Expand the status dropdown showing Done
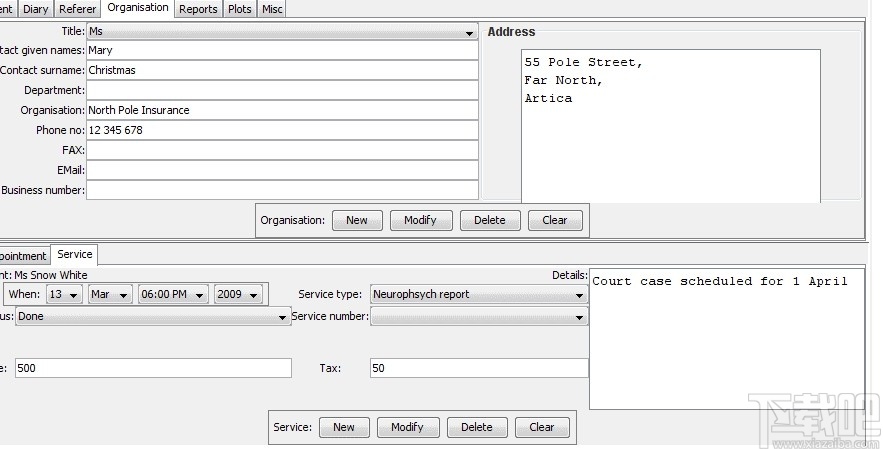The height and width of the screenshot is (449, 883). [153, 317]
